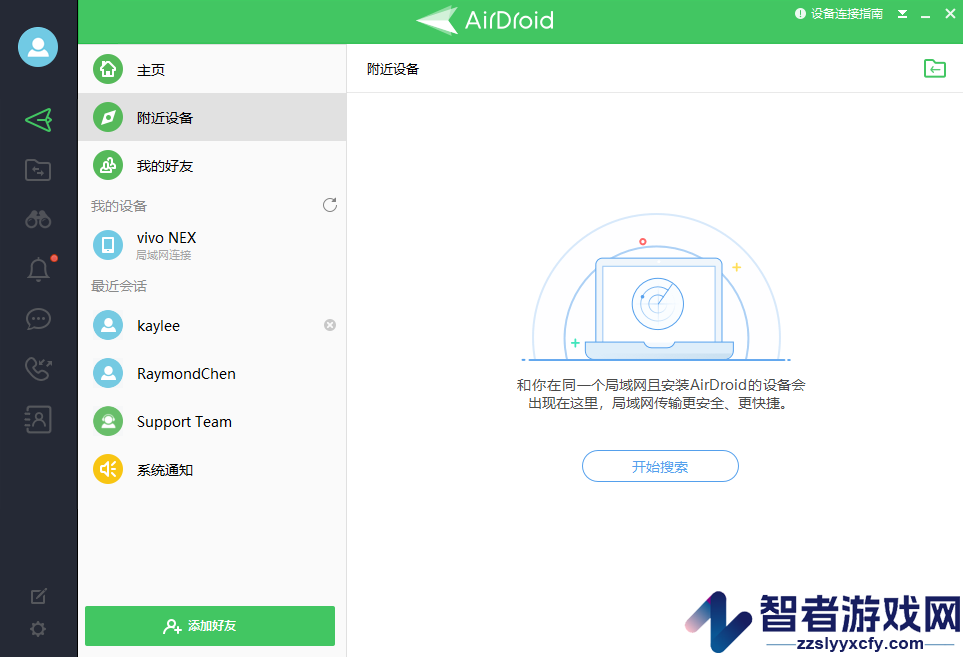Click the friends icon beside 我的好友

point(108,165)
